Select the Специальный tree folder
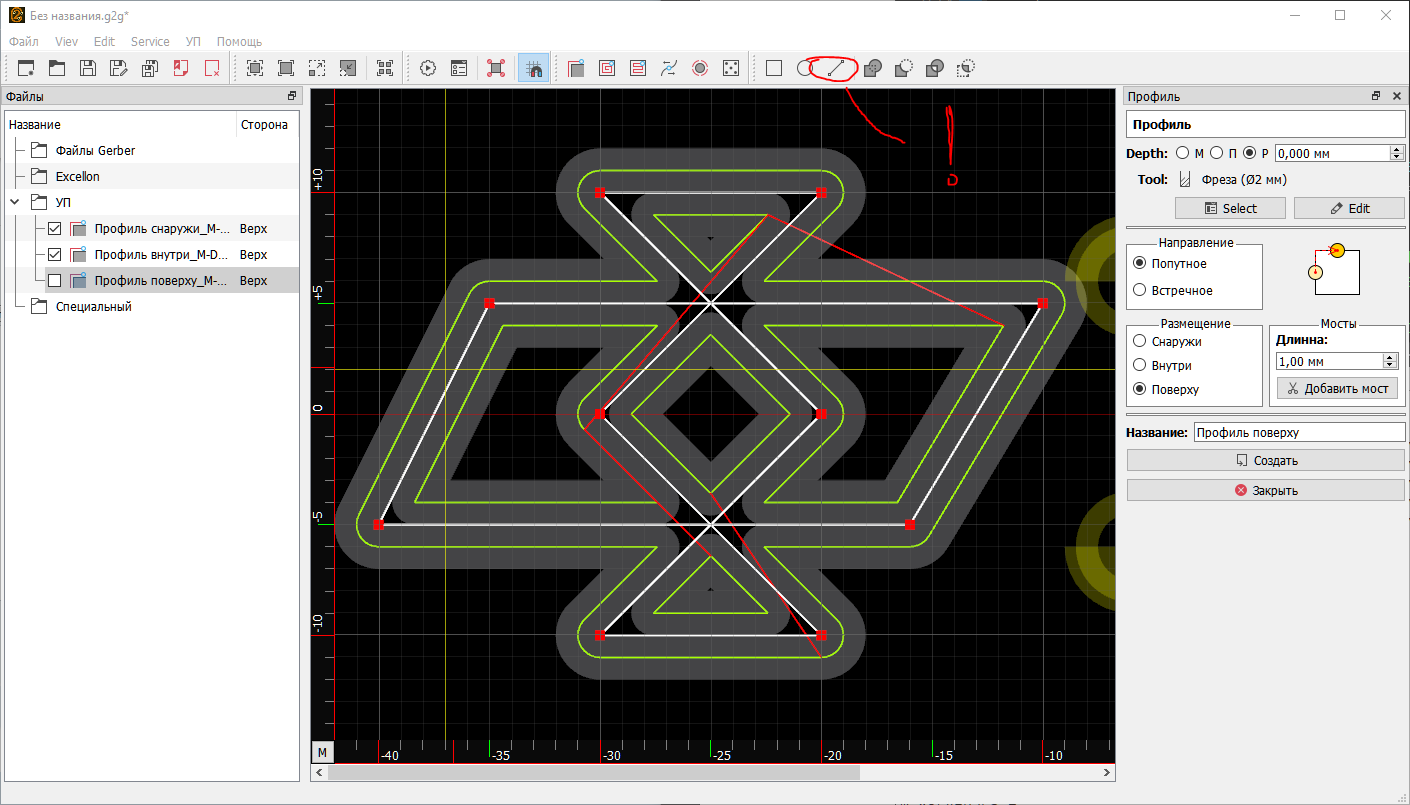 pos(93,307)
